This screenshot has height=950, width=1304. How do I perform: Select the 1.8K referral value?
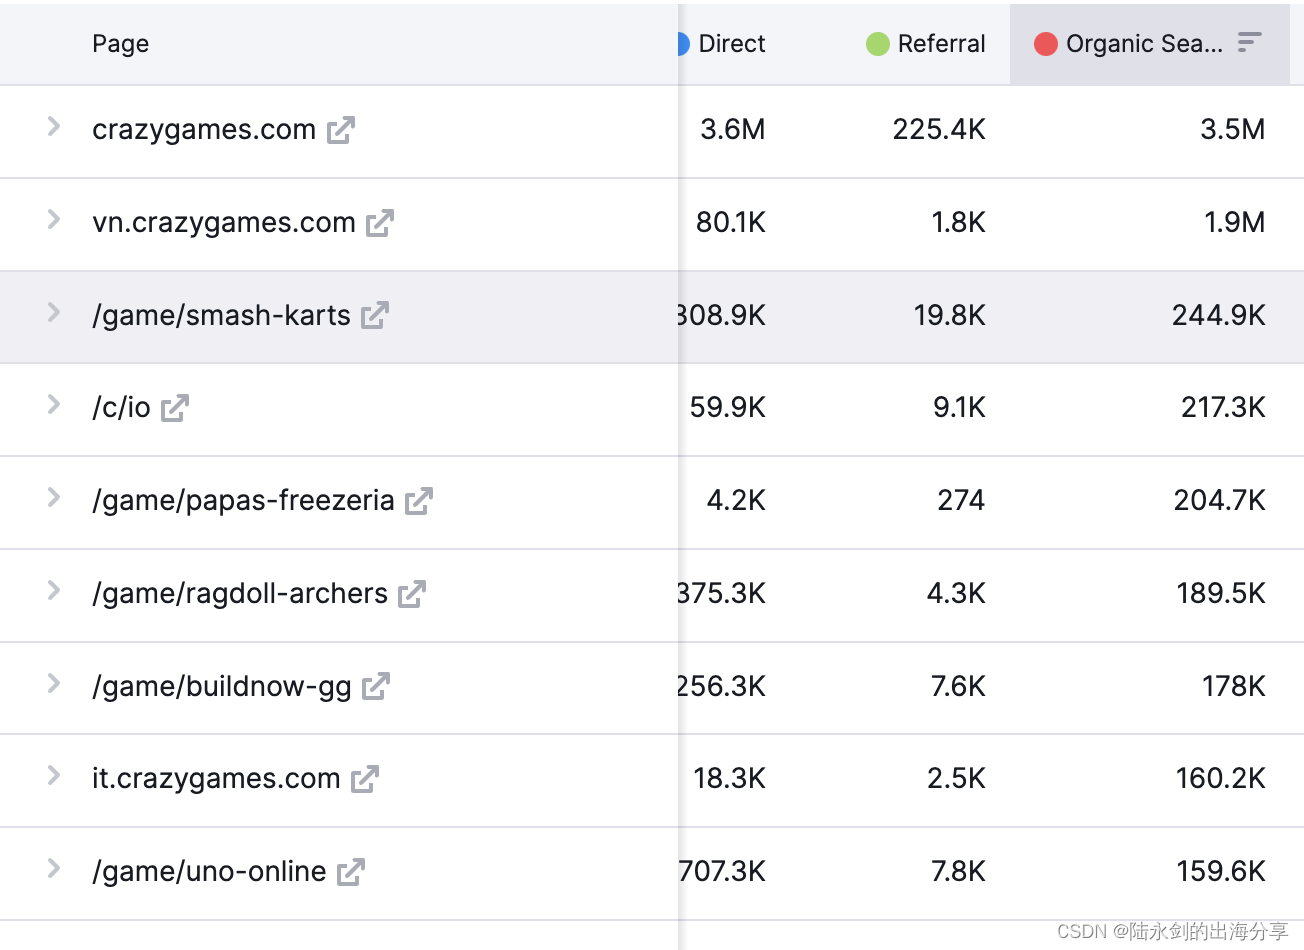959,223
